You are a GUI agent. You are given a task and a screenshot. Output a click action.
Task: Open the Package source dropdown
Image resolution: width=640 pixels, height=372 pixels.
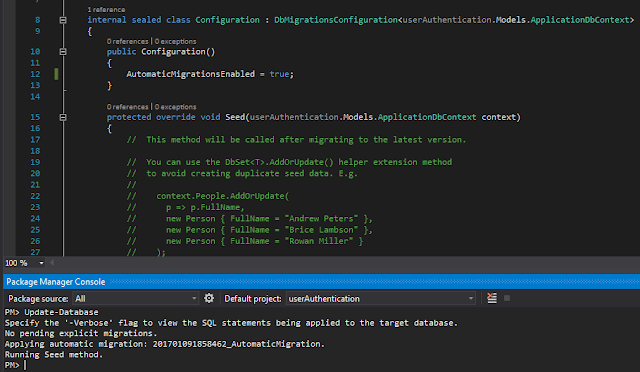click(136, 298)
